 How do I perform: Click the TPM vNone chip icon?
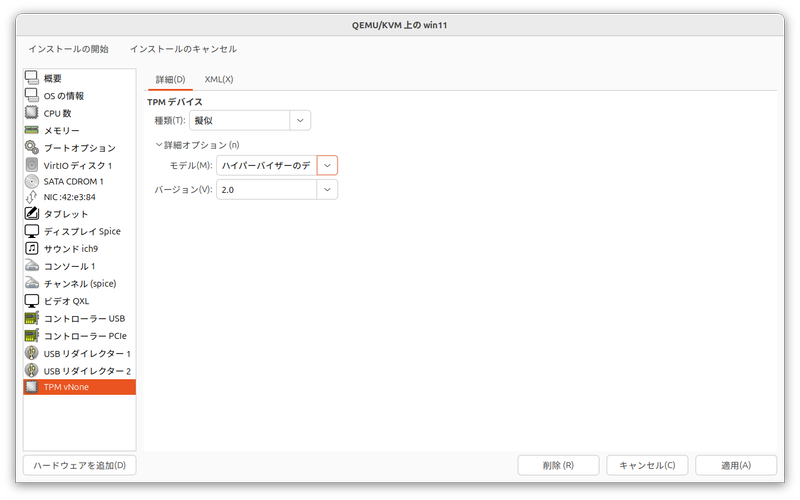32,387
